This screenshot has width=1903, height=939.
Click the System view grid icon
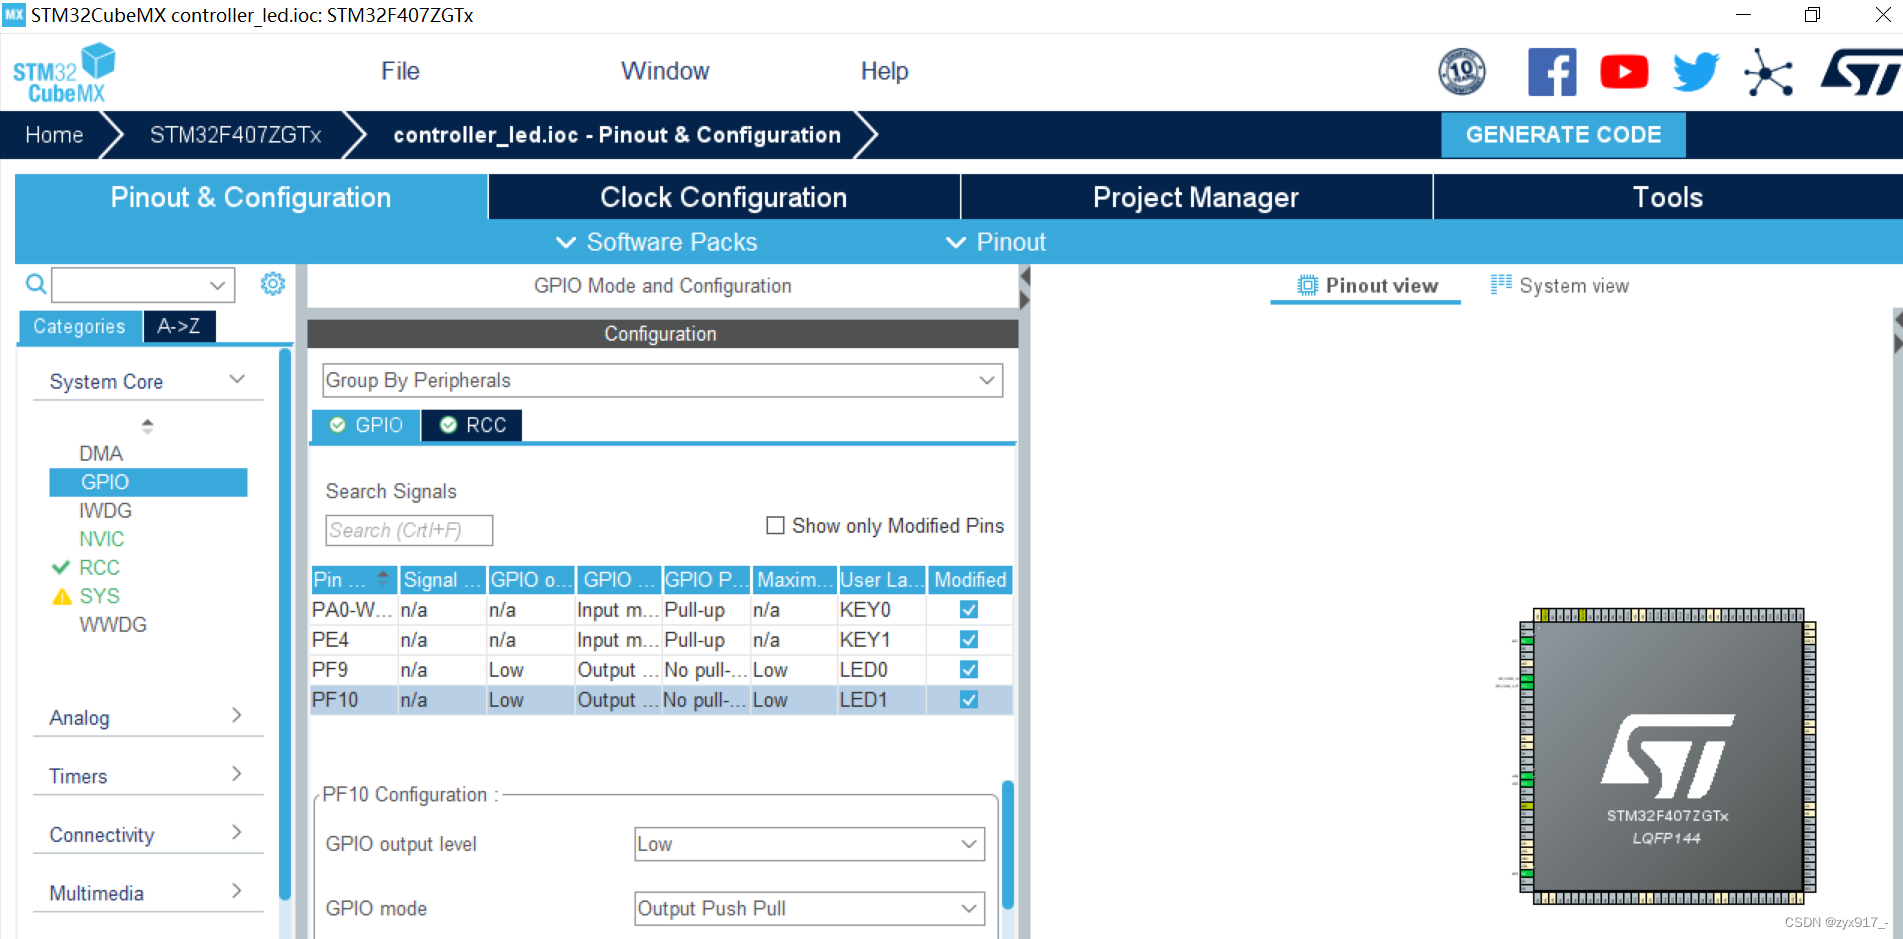tap(1501, 284)
